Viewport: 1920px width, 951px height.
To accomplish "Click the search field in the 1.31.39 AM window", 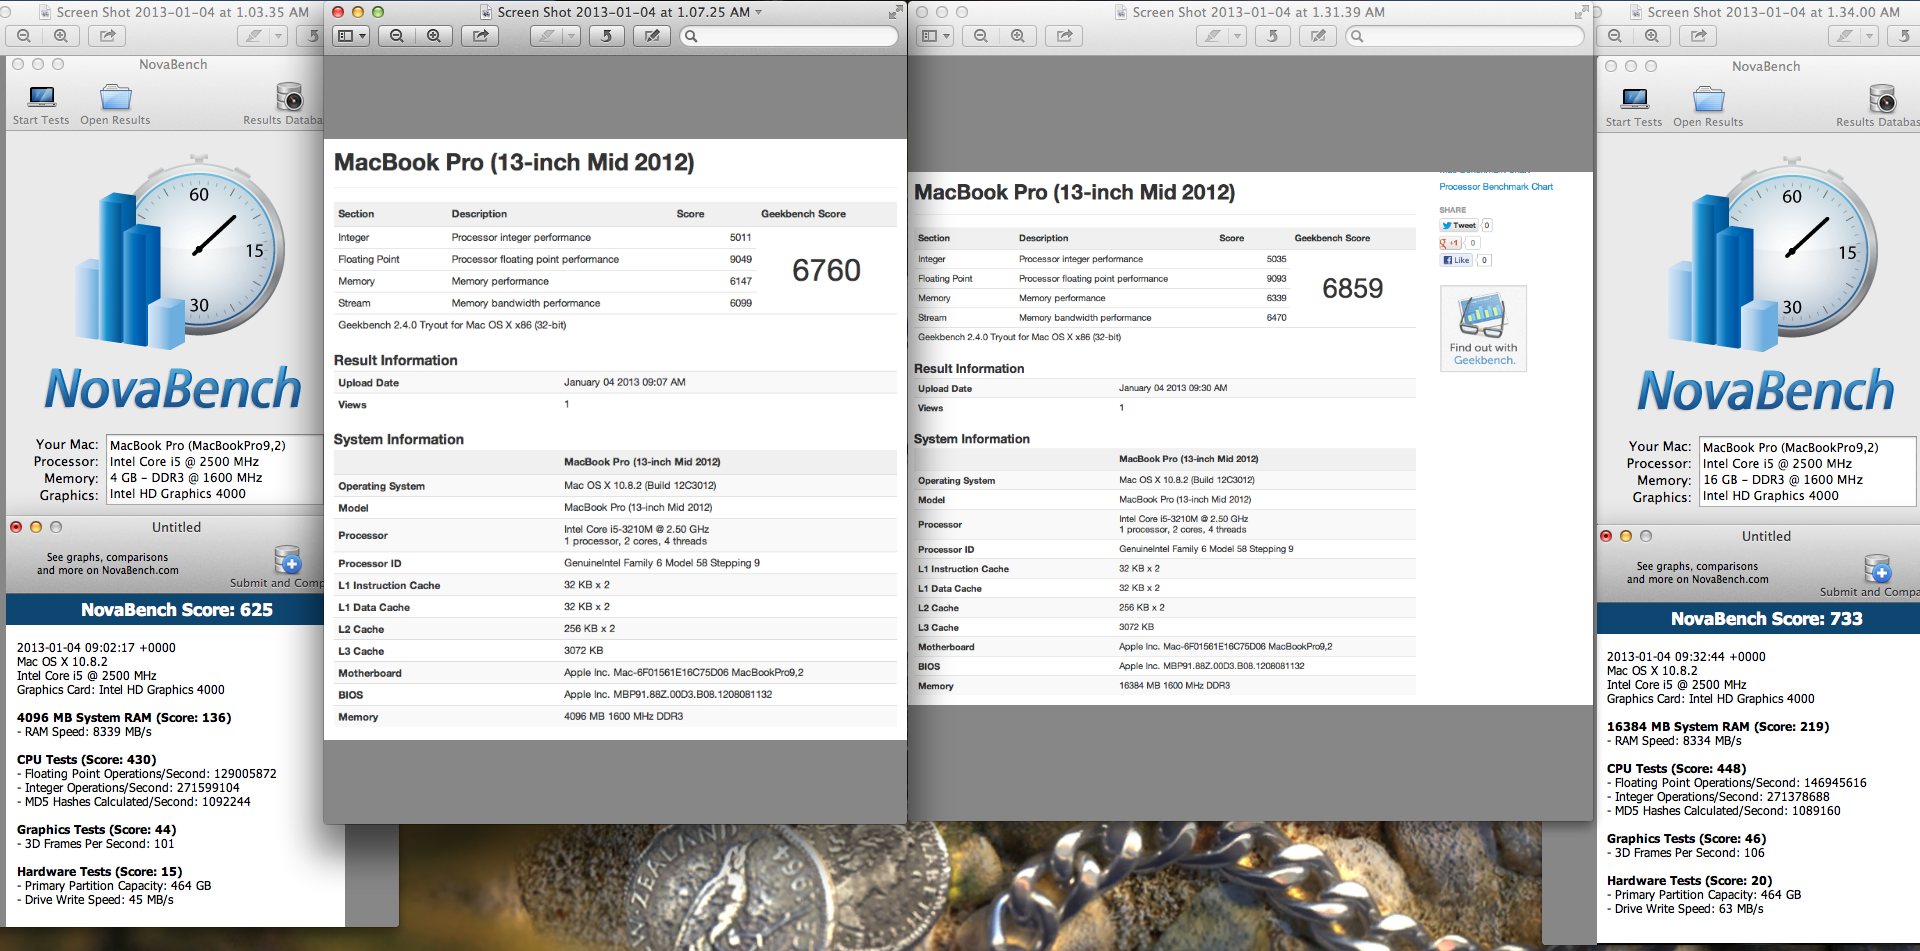I will tap(1465, 36).
